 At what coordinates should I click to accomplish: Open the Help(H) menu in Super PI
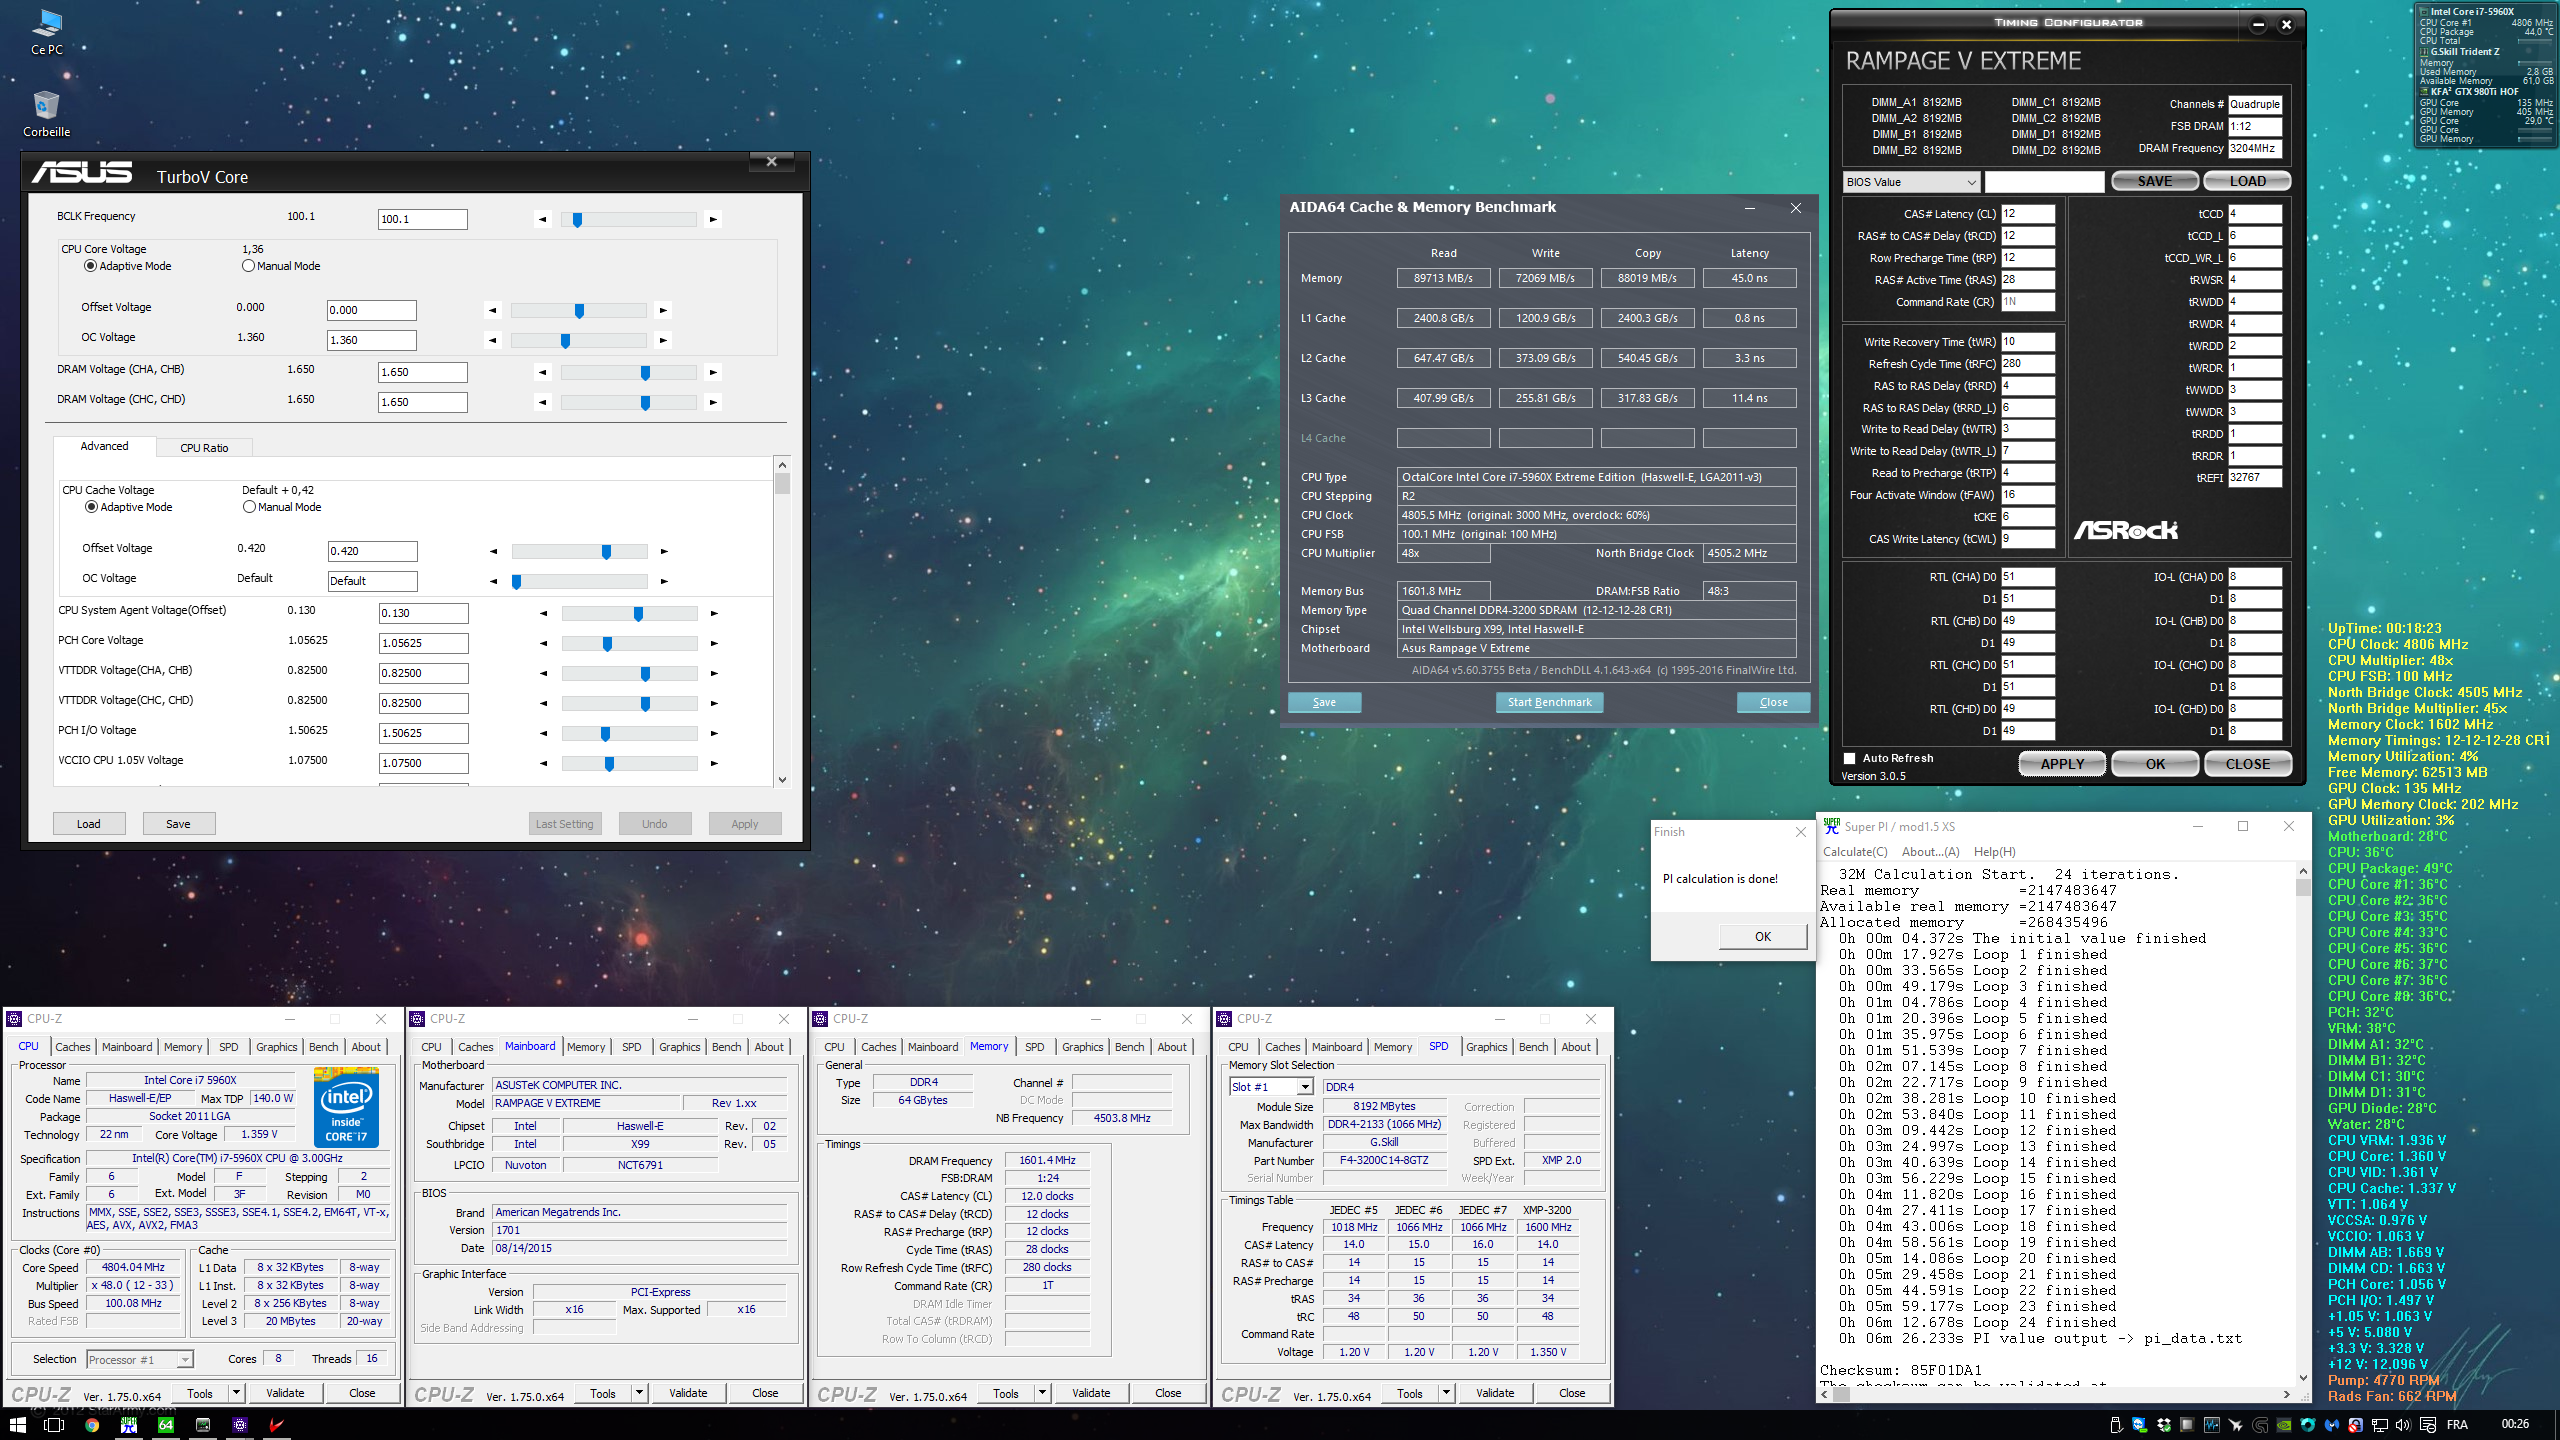tap(1994, 852)
